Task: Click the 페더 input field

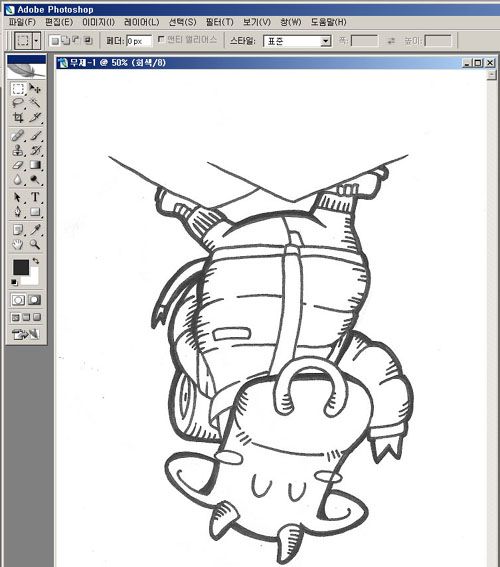Action: click(x=139, y=41)
